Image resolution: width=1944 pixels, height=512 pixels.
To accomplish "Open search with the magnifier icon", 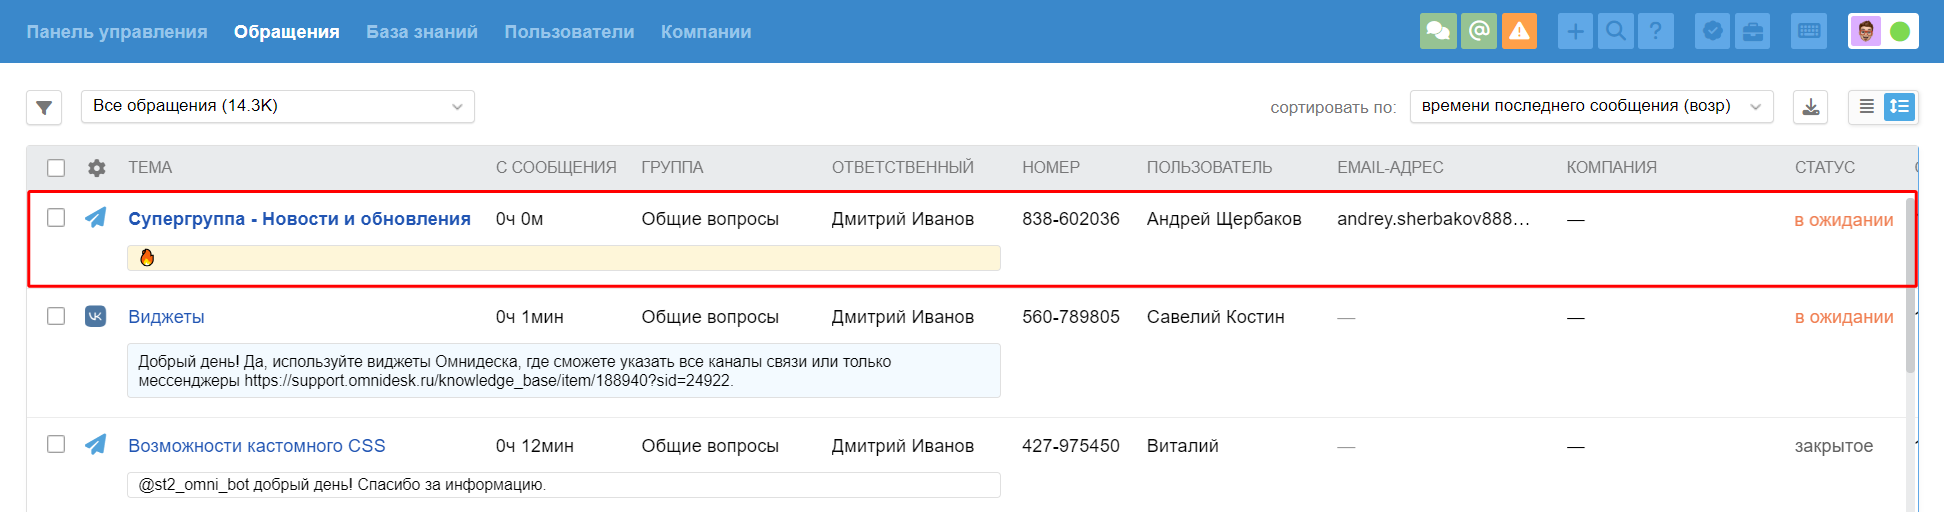I will 1615,31.
